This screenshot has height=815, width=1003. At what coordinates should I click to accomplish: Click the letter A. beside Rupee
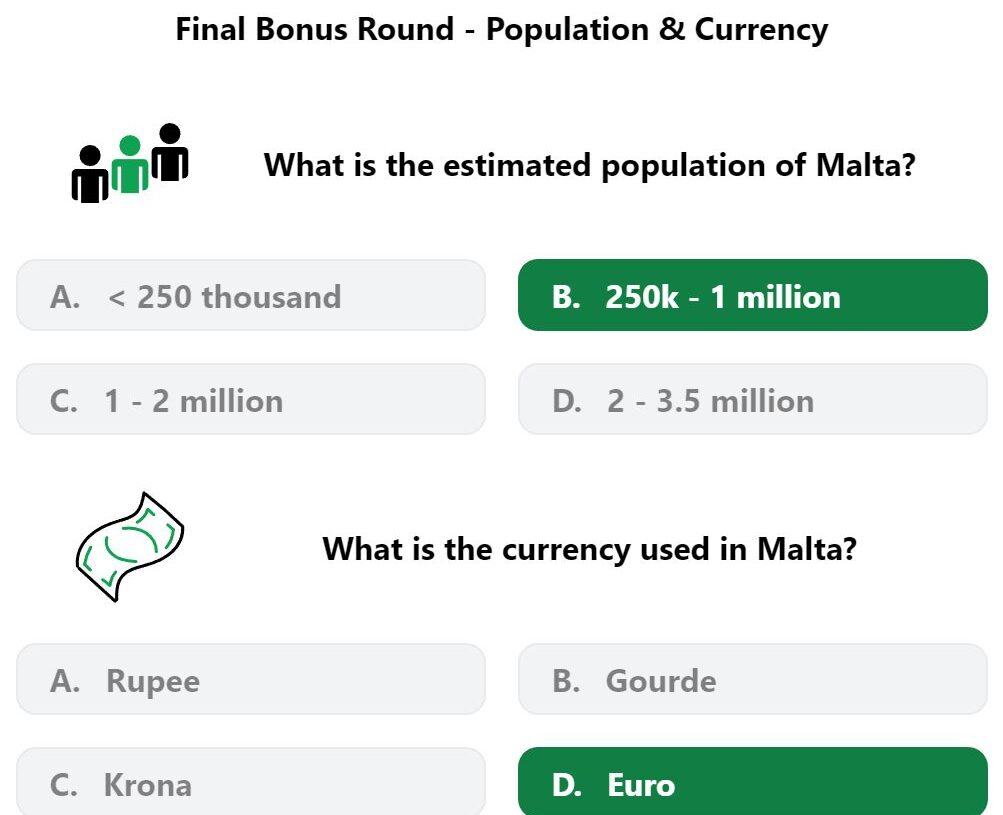(x=65, y=681)
